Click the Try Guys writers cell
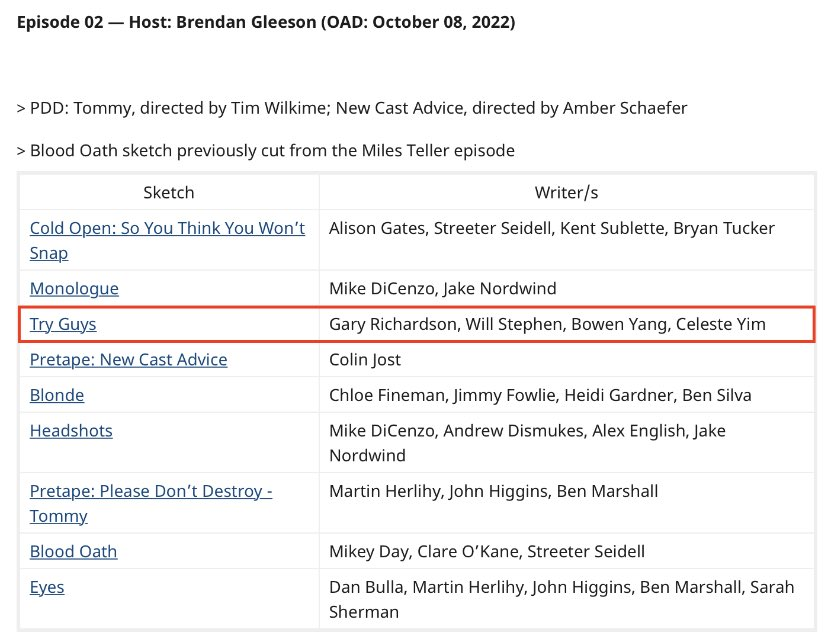 point(567,324)
